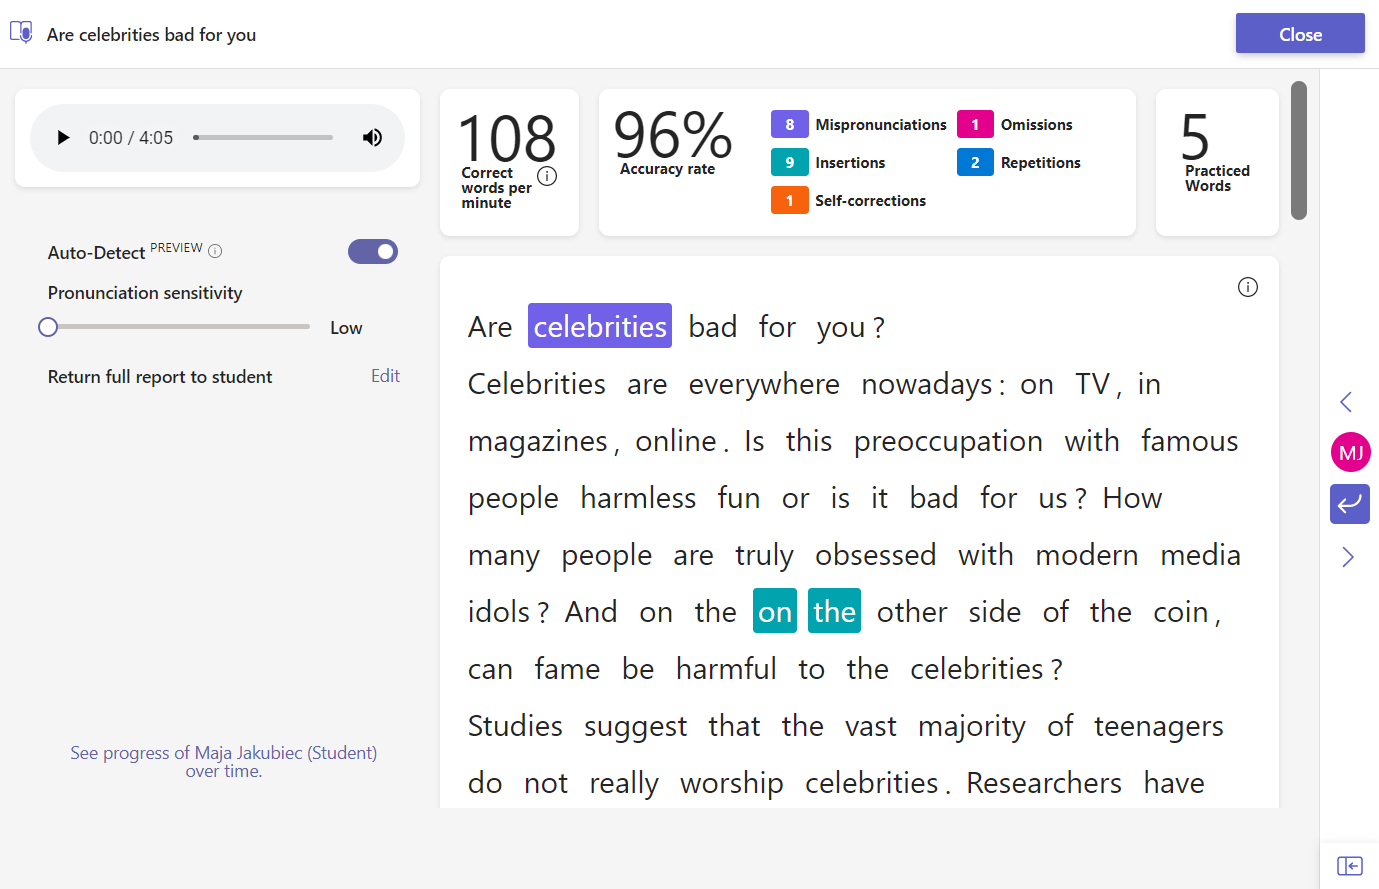Click the page title Are celebrities bad for you
This screenshot has width=1379, height=889.
click(x=151, y=35)
